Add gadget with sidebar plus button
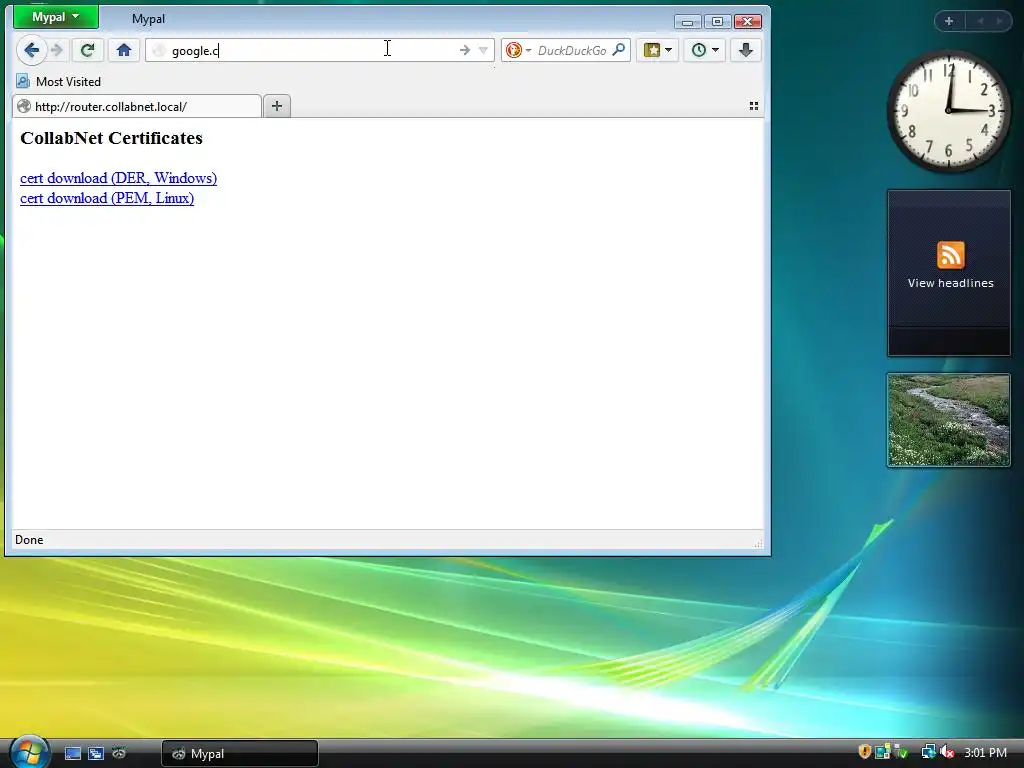 pyautogui.click(x=949, y=21)
